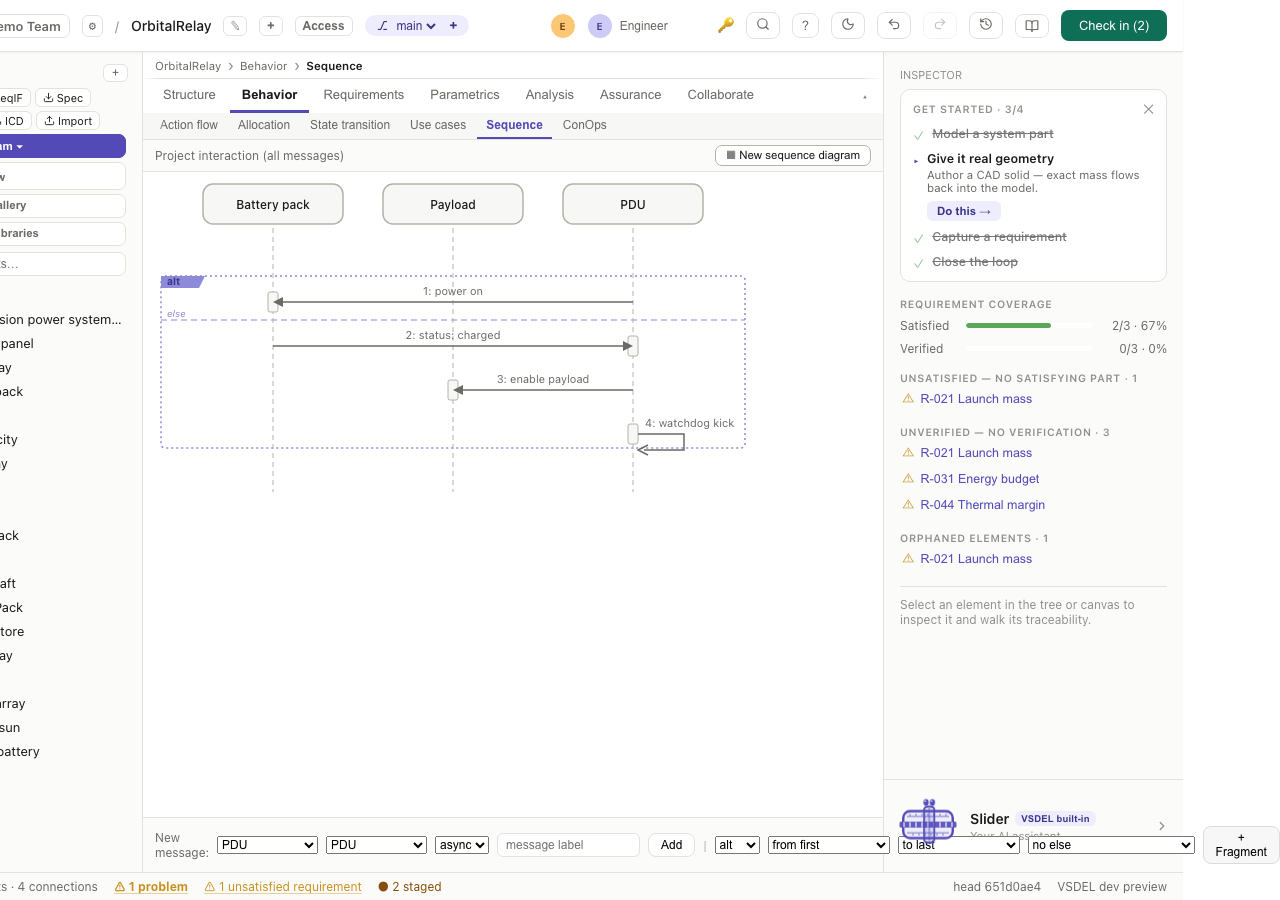Open the "no else" dropdown

coord(1111,845)
